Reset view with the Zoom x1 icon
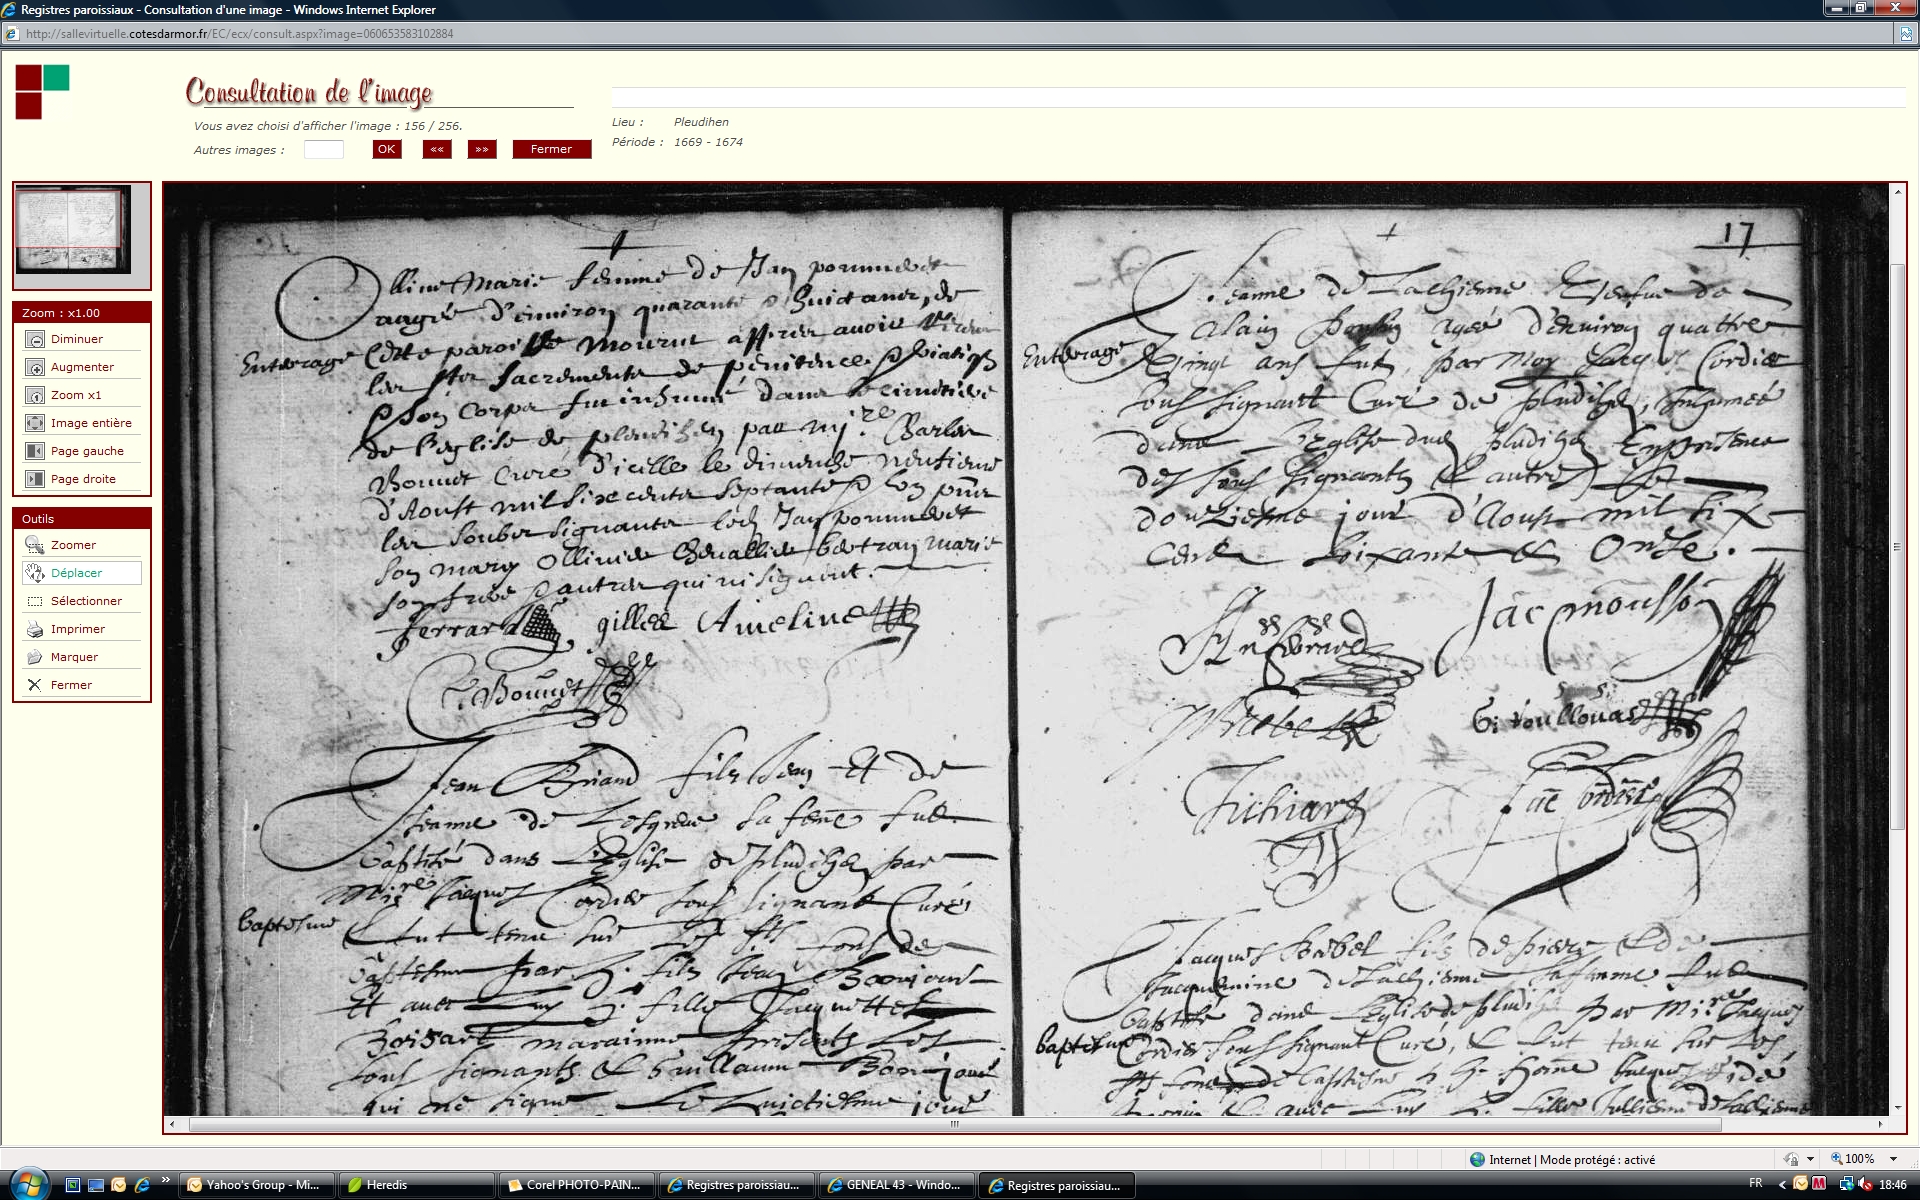 point(35,395)
